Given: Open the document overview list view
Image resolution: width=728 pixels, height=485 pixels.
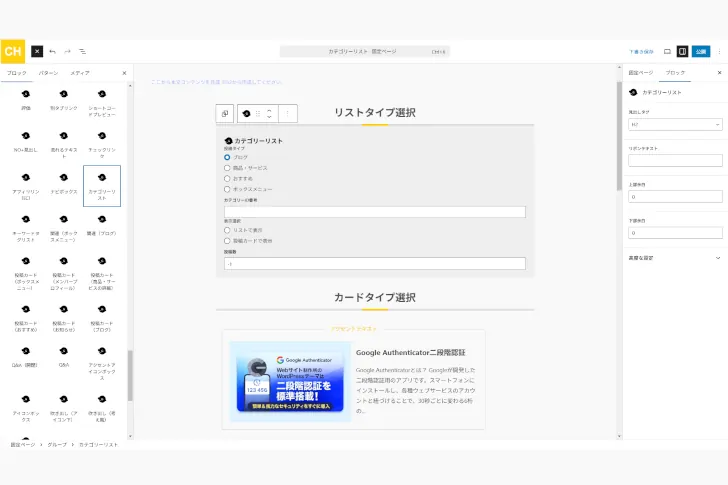Looking at the screenshot, I should coord(82,52).
